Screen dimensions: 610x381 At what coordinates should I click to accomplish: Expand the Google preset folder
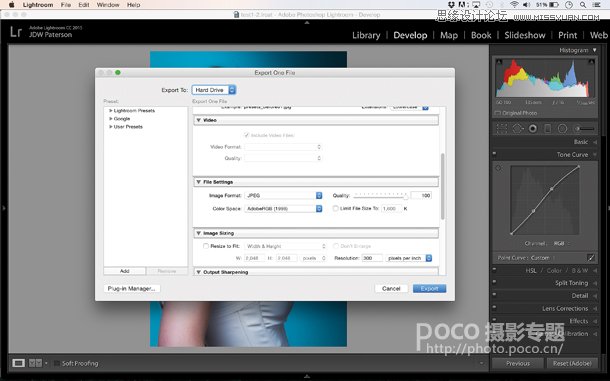pos(110,119)
